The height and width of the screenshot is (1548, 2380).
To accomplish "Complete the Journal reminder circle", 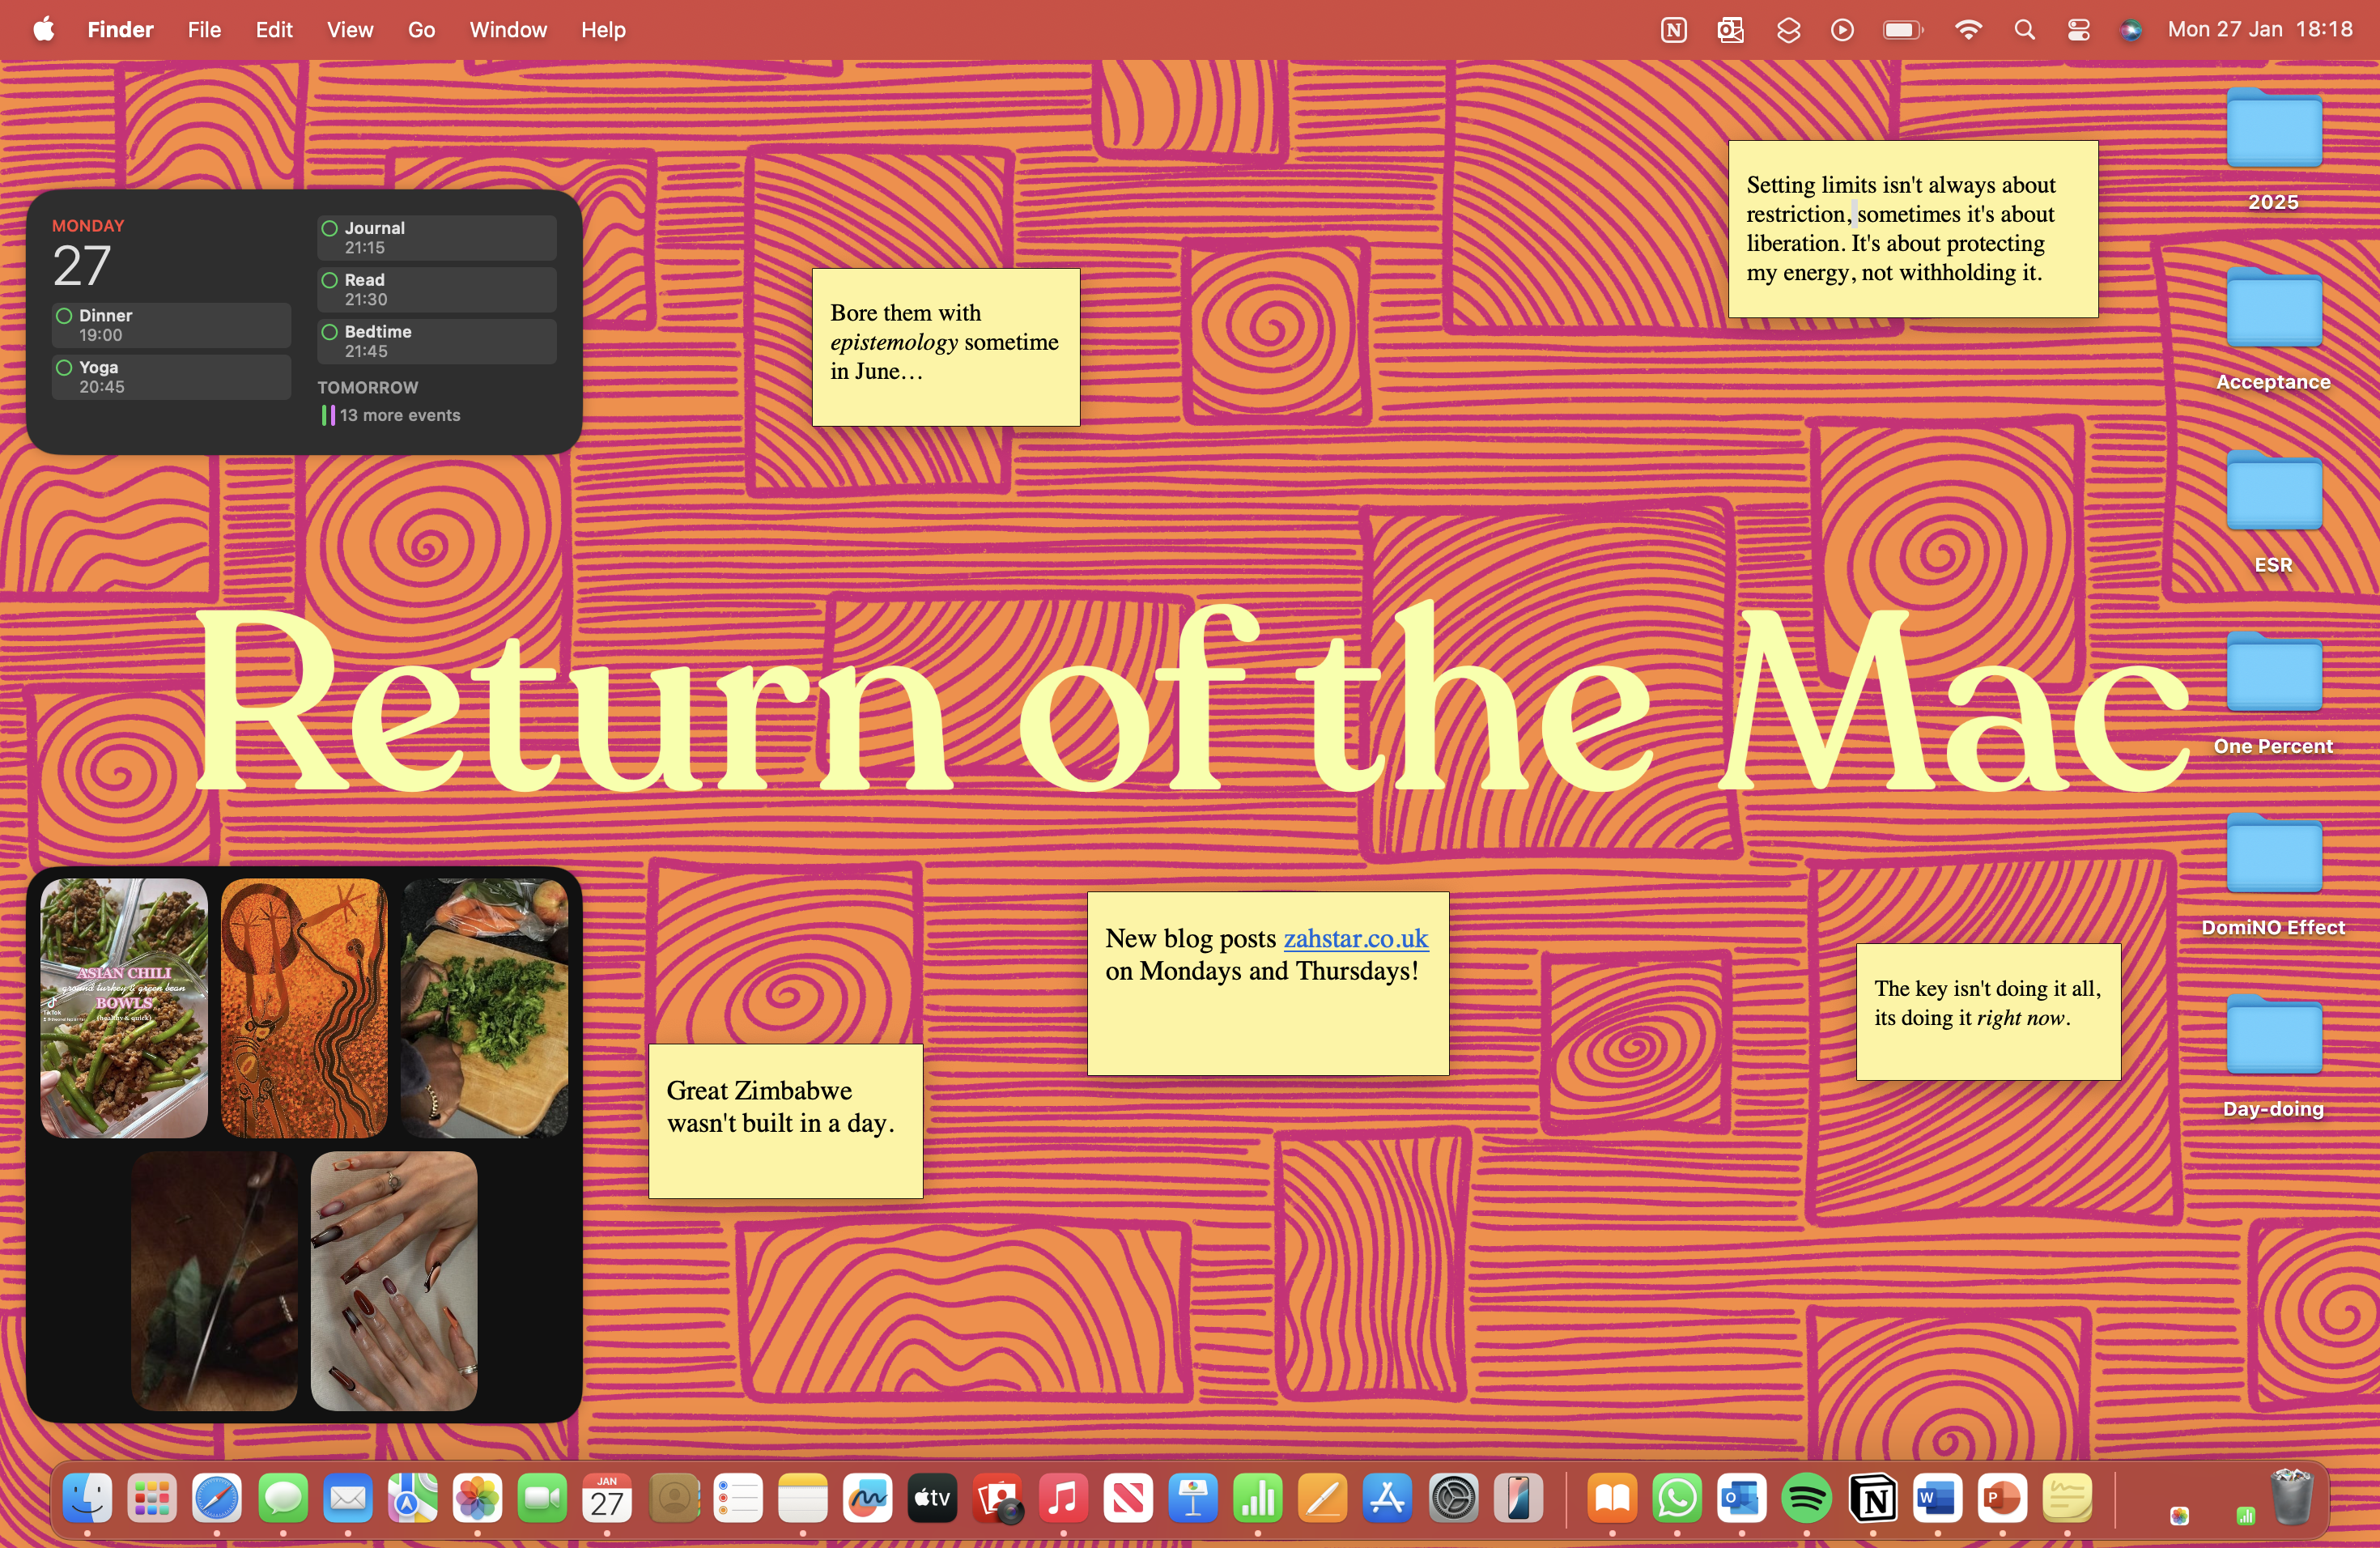I will pos(329,228).
